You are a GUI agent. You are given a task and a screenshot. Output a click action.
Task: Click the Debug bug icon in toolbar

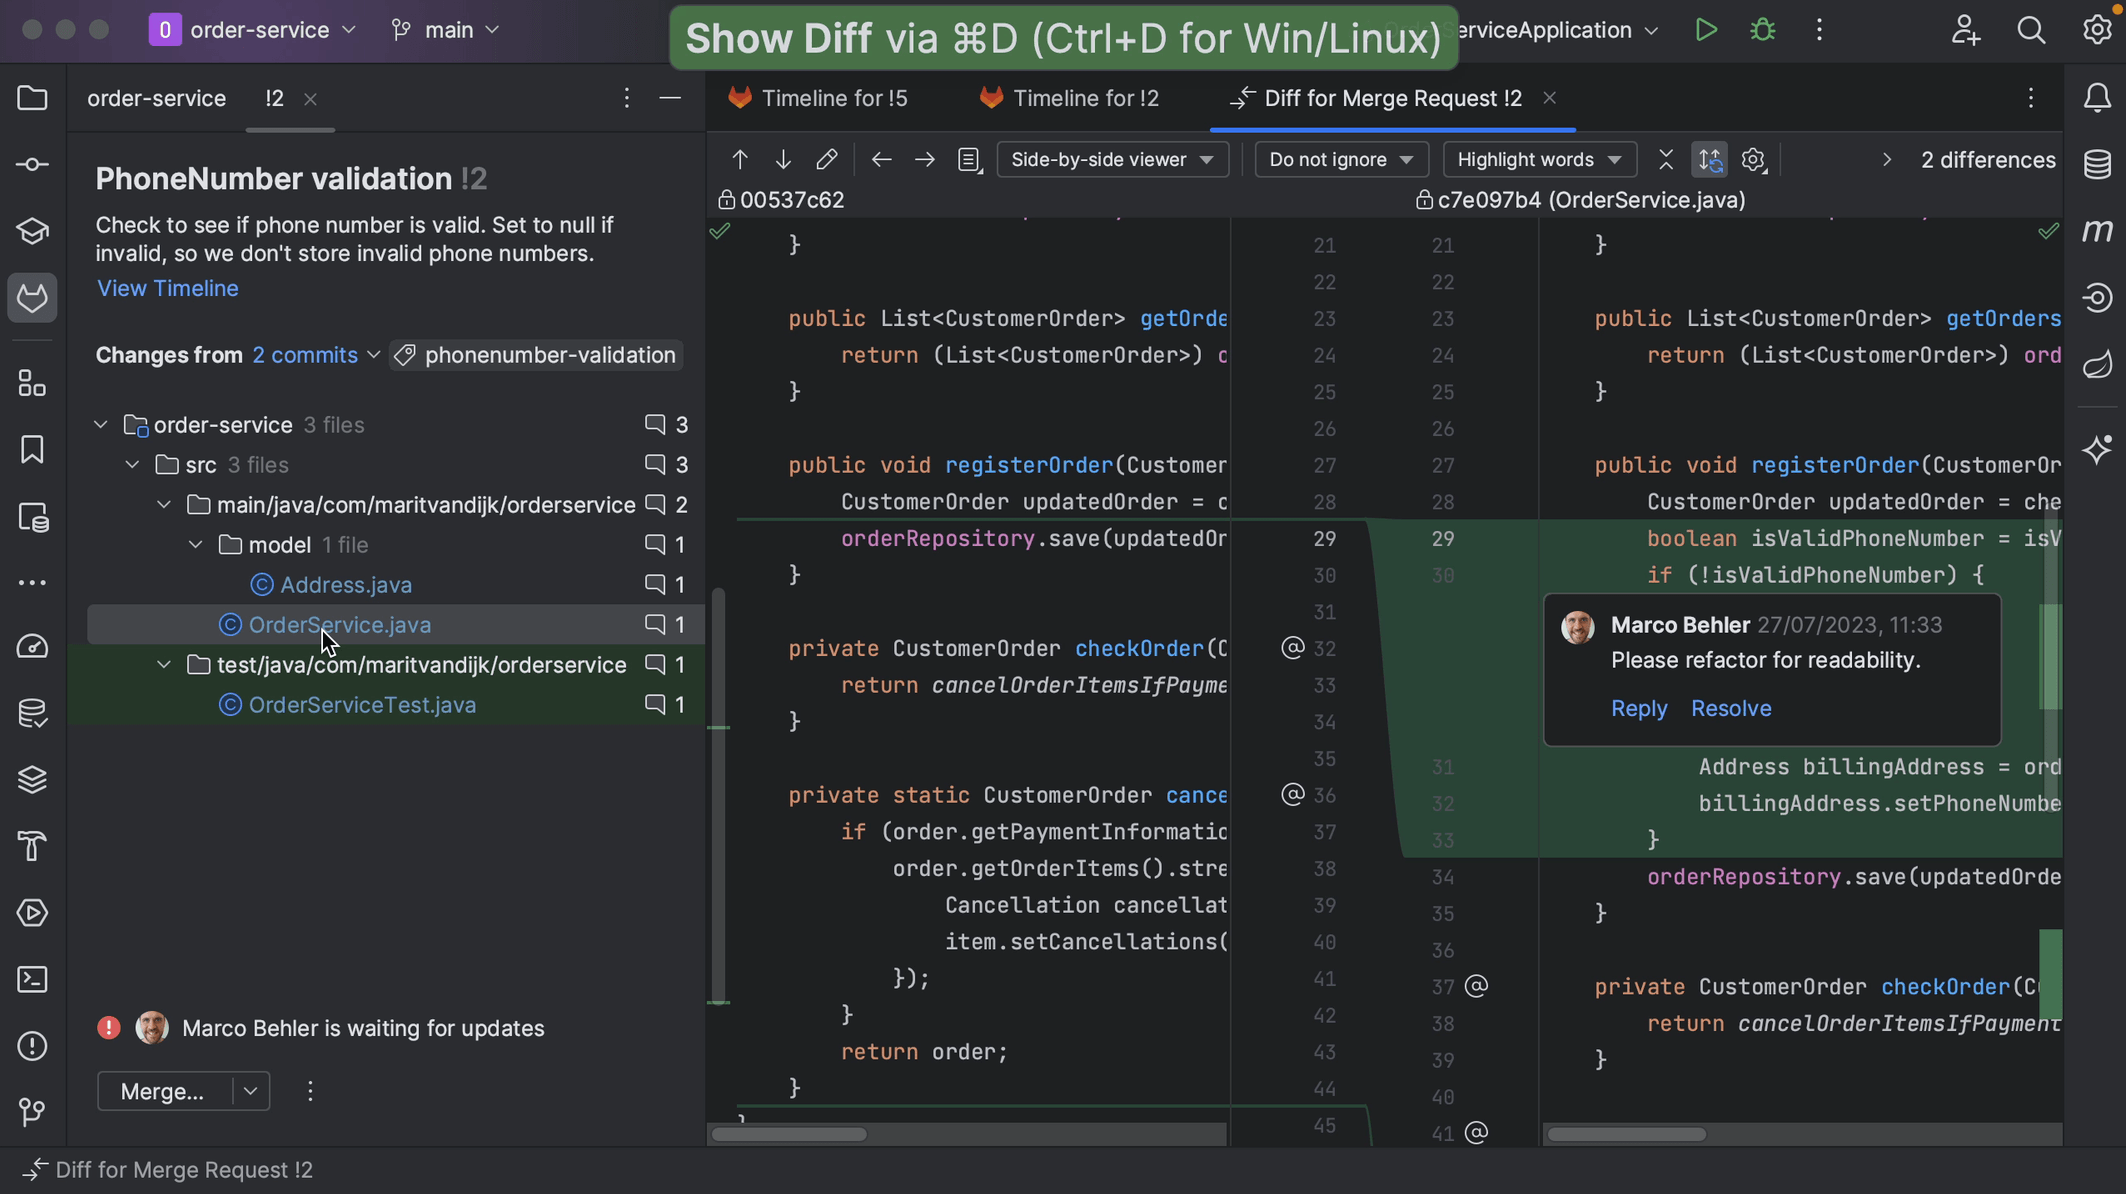click(x=1763, y=30)
